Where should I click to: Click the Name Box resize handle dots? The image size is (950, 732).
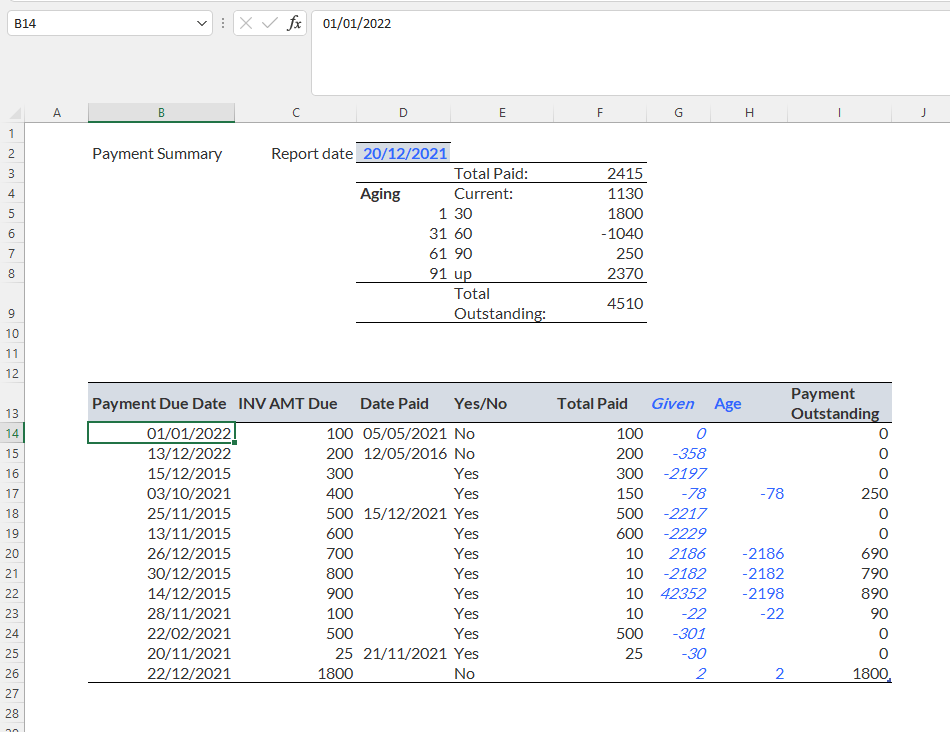point(222,23)
